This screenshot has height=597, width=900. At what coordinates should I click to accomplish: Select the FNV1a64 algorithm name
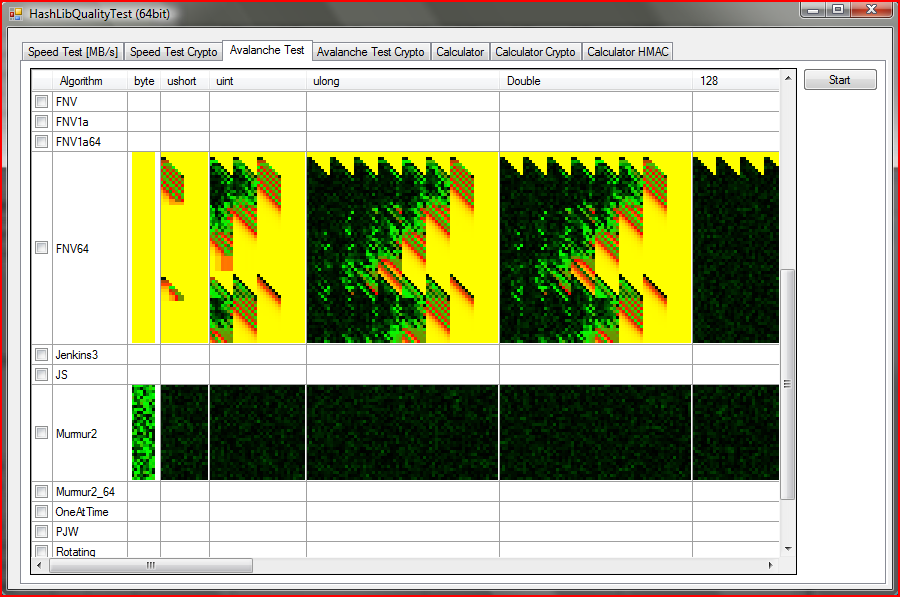[x=78, y=142]
